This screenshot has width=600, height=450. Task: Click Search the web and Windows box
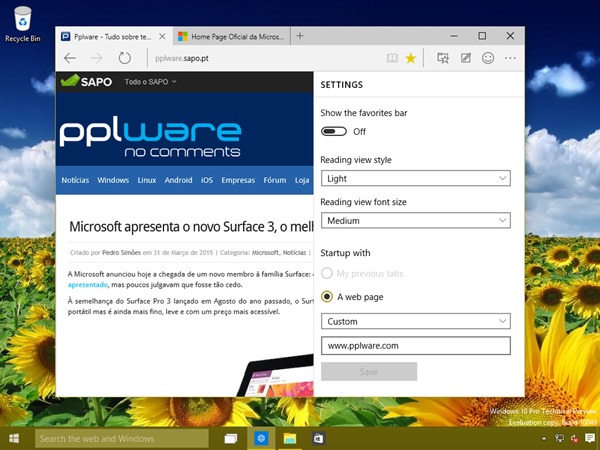coord(122,439)
